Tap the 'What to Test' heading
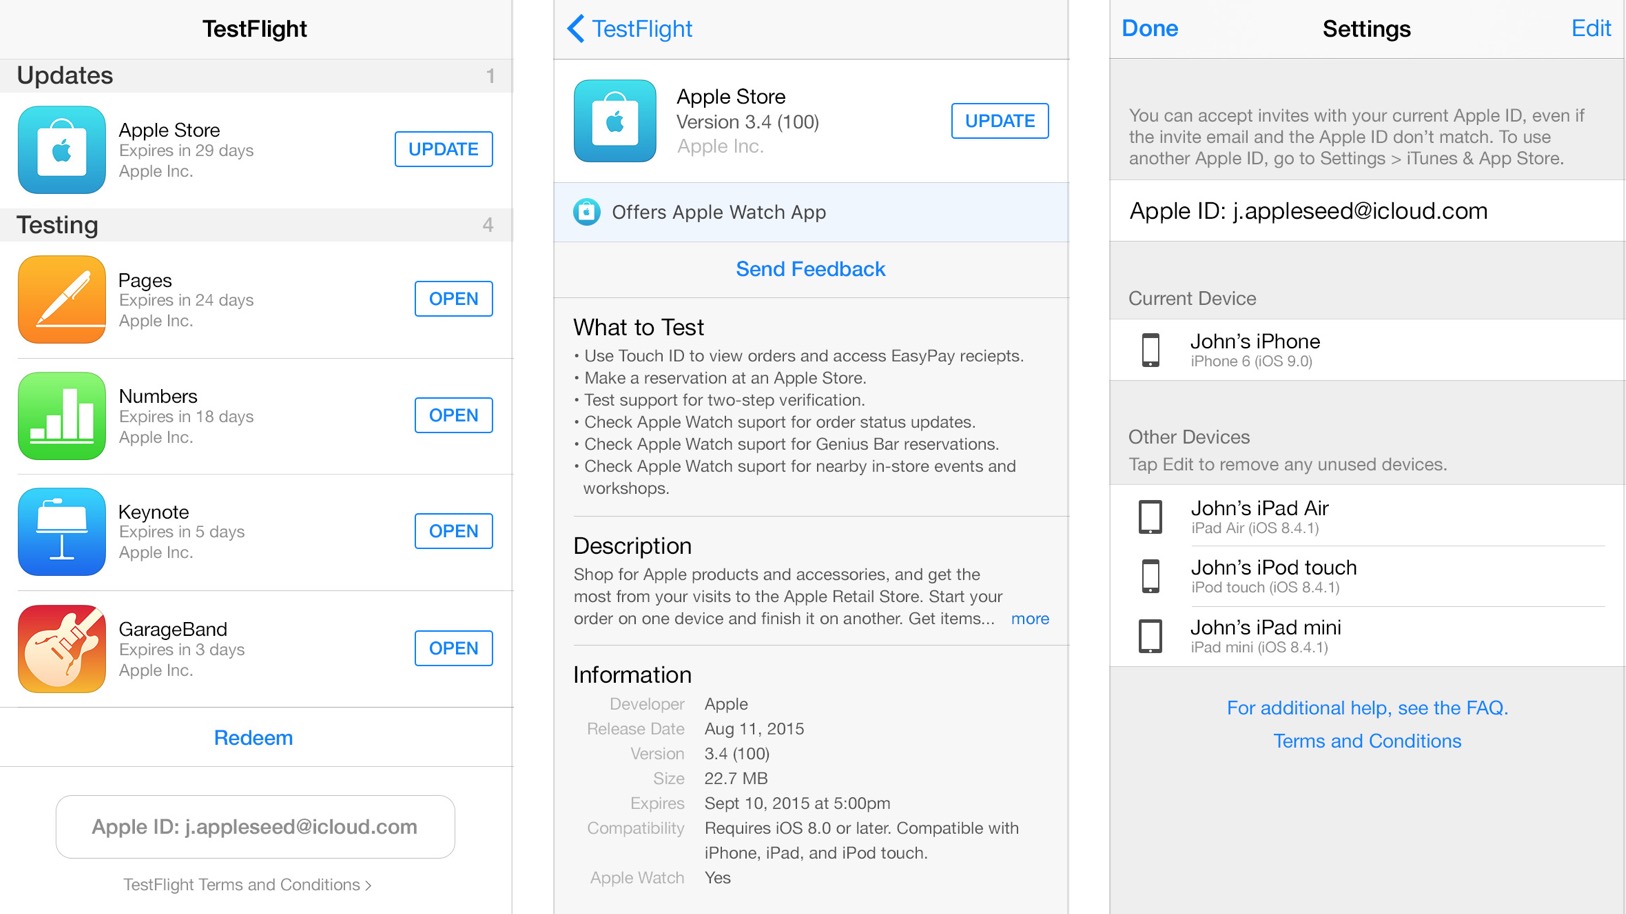 [x=639, y=327]
